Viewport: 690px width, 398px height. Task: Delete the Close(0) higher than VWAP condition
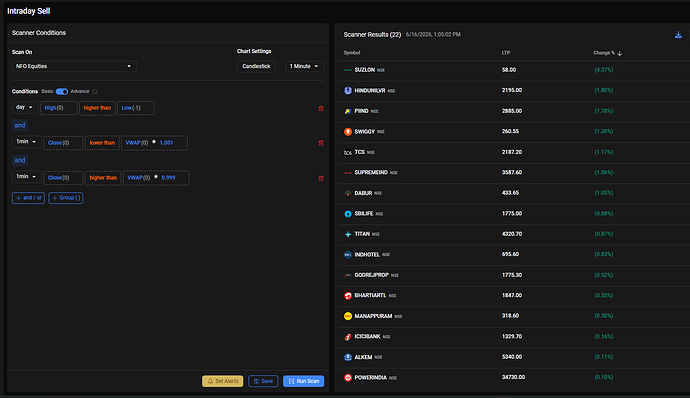pyautogui.click(x=321, y=178)
